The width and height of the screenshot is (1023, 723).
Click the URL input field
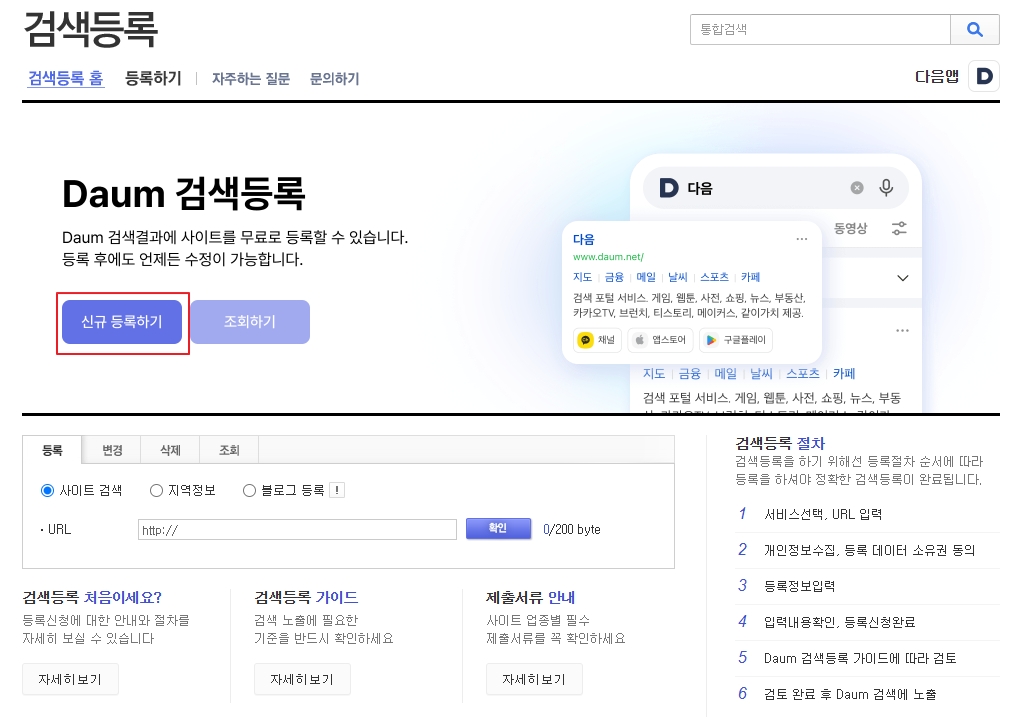297,530
